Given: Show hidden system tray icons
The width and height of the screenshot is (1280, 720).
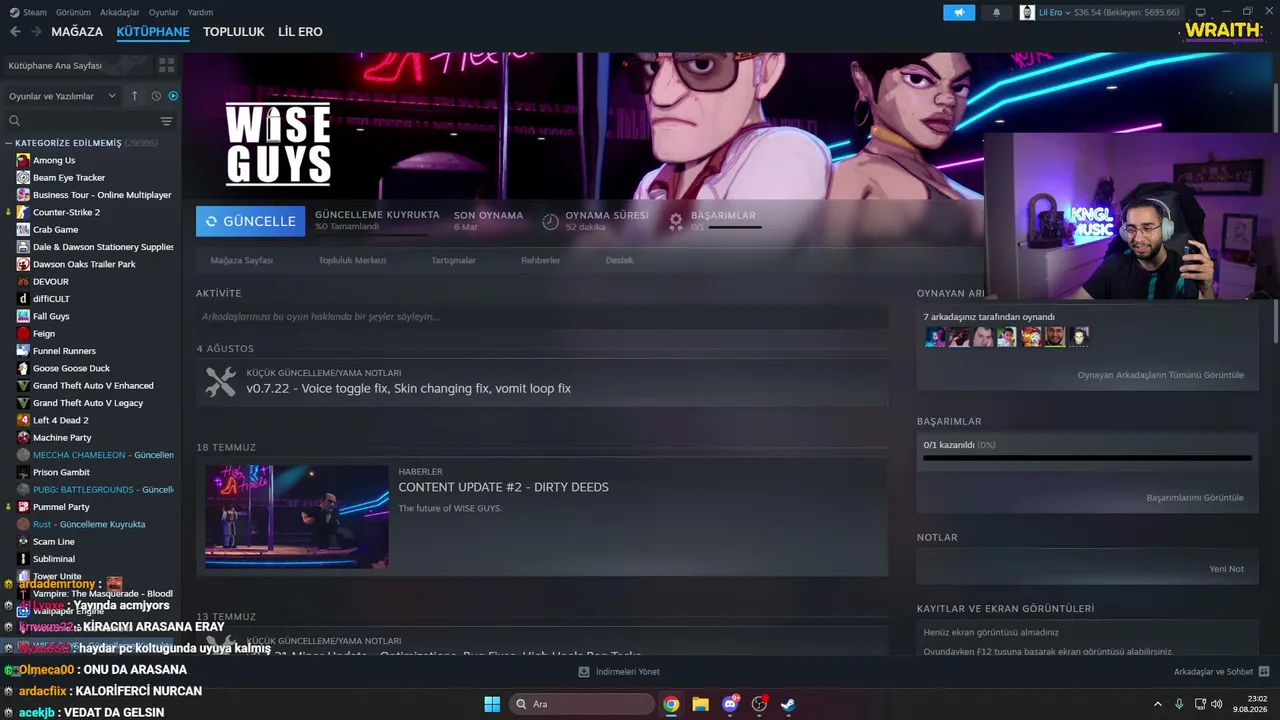Looking at the screenshot, I should click(1158, 704).
